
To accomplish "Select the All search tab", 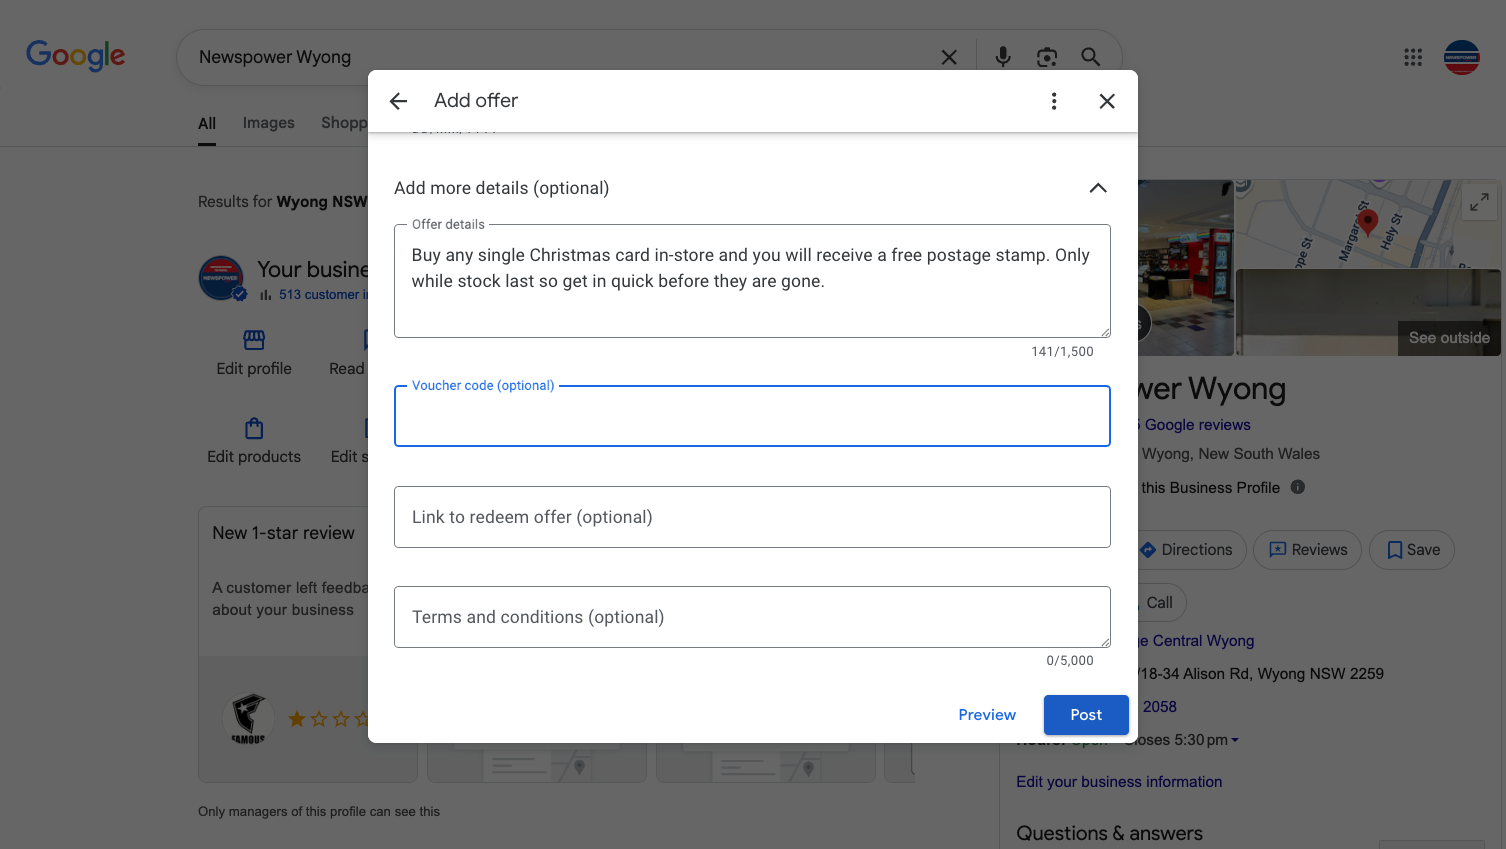I will point(207,124).
